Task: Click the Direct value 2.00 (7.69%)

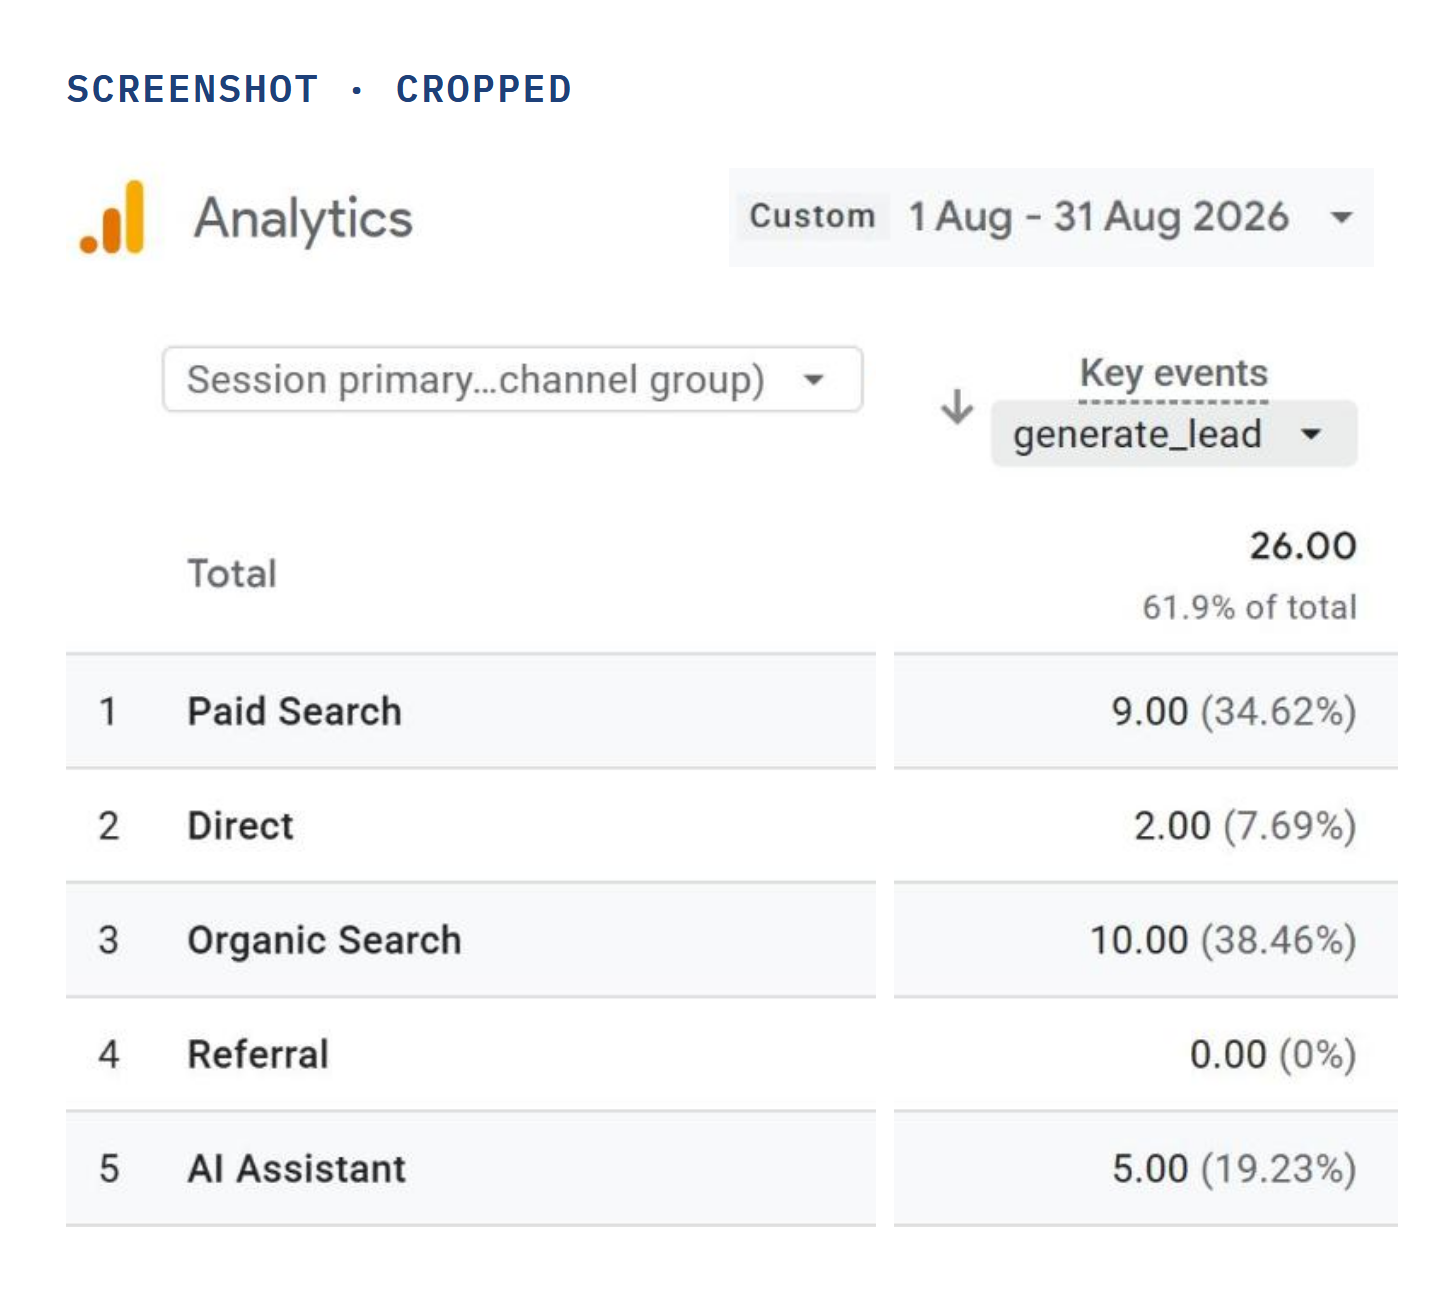Action: pos(1245,826)
